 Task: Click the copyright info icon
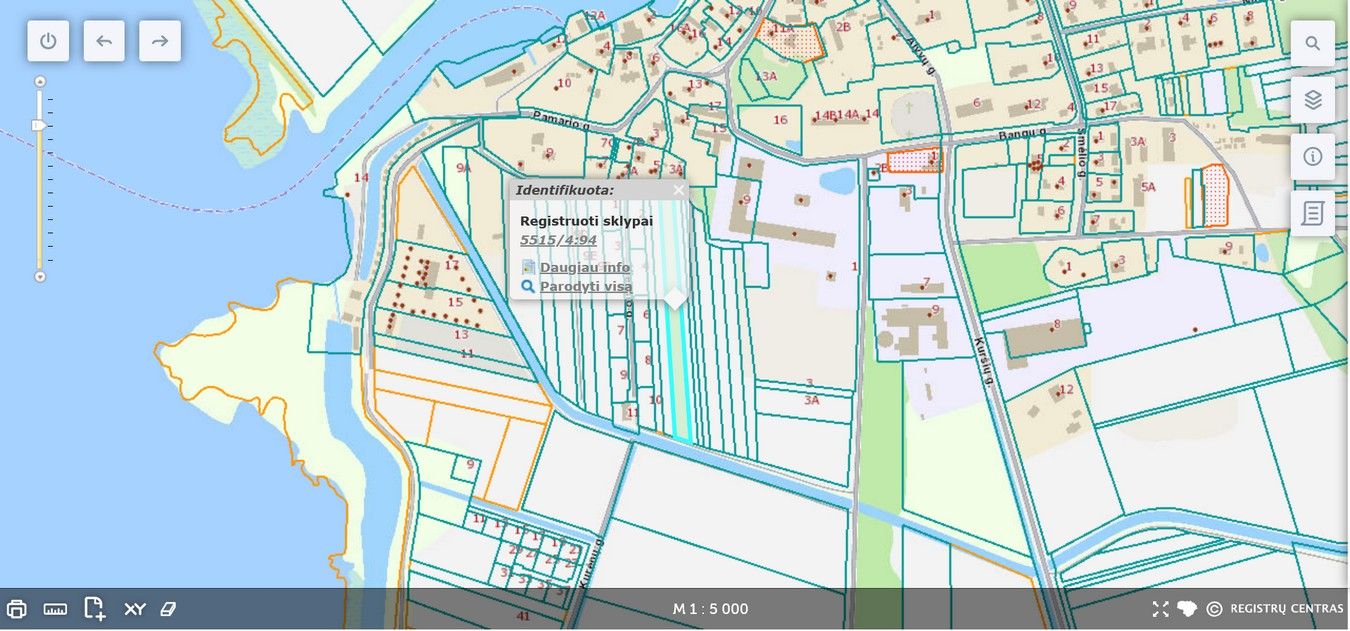[x=1214, y=609]
